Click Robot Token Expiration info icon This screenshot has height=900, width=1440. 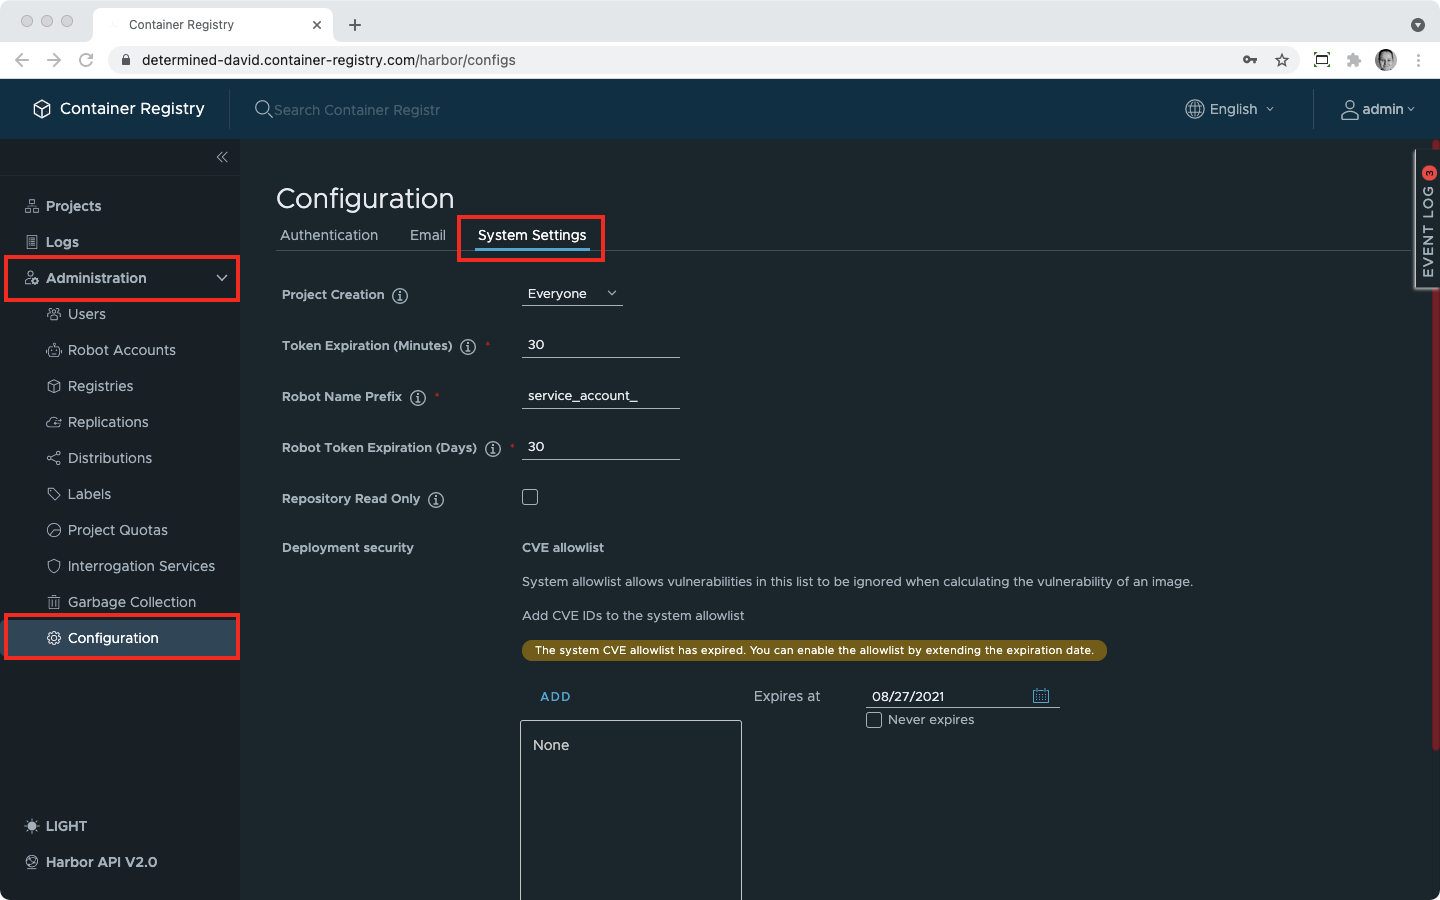(493, 448)
